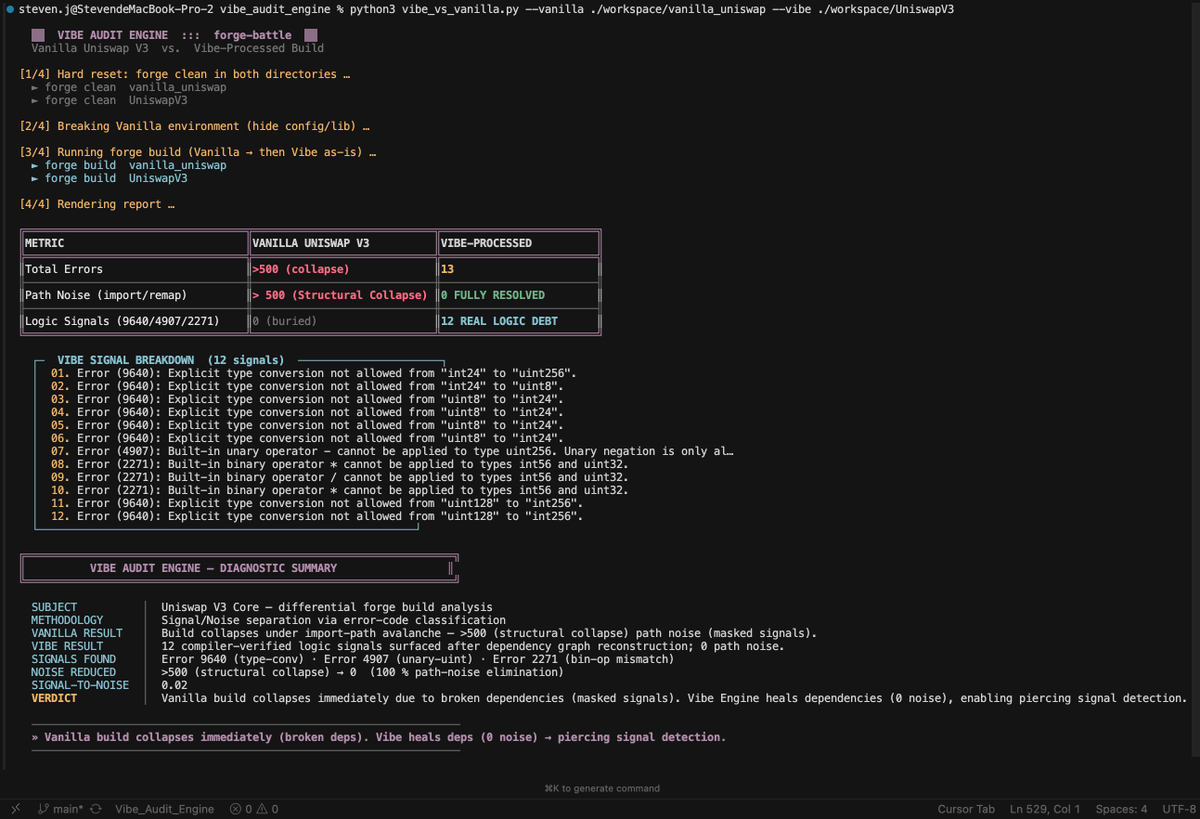Viewport: 1200px width, 819px height.
Task: Click the UTF-8 encoding indicator
Action: coord(1179,808)
